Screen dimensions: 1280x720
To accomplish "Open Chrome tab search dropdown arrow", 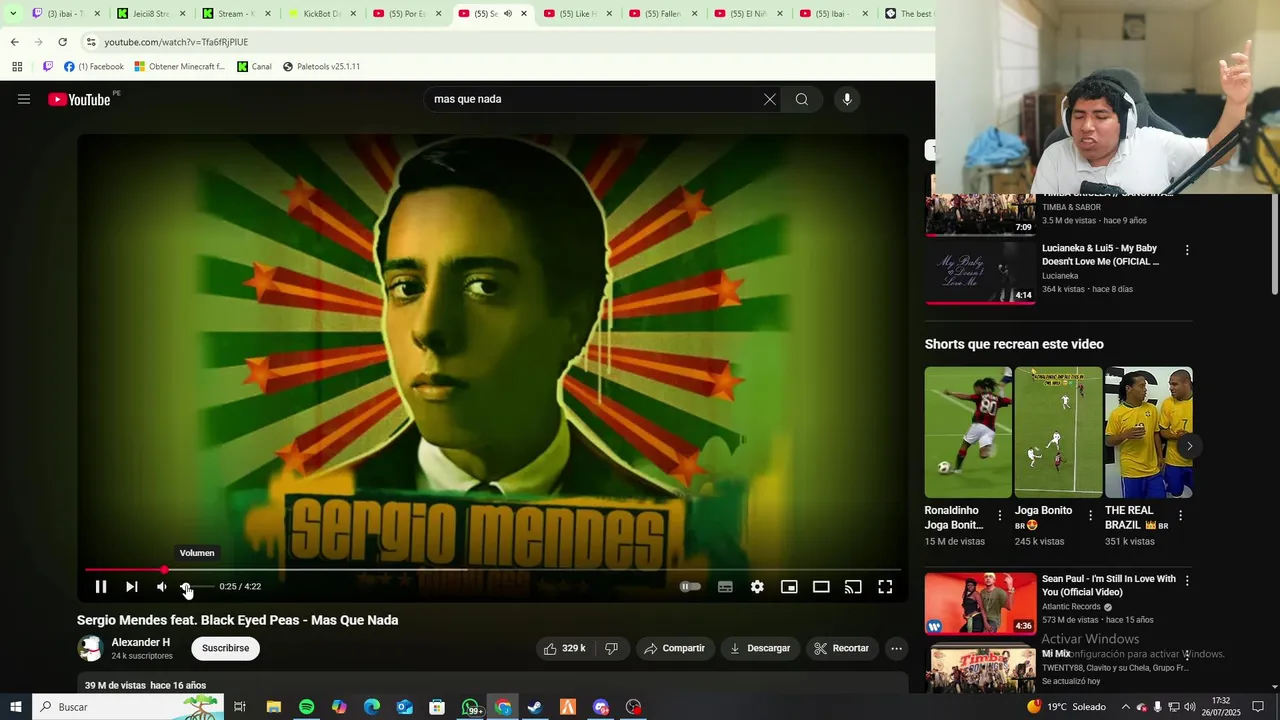I will [x=13, y=14].
